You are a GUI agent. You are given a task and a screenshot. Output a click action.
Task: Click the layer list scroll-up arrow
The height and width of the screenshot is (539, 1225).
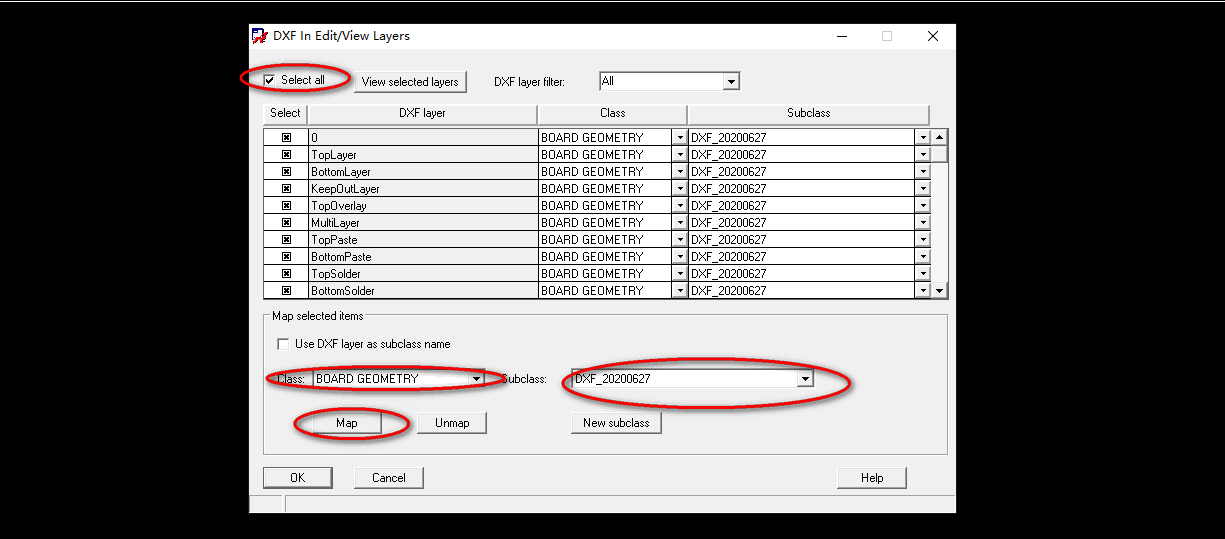click(939, 137)
